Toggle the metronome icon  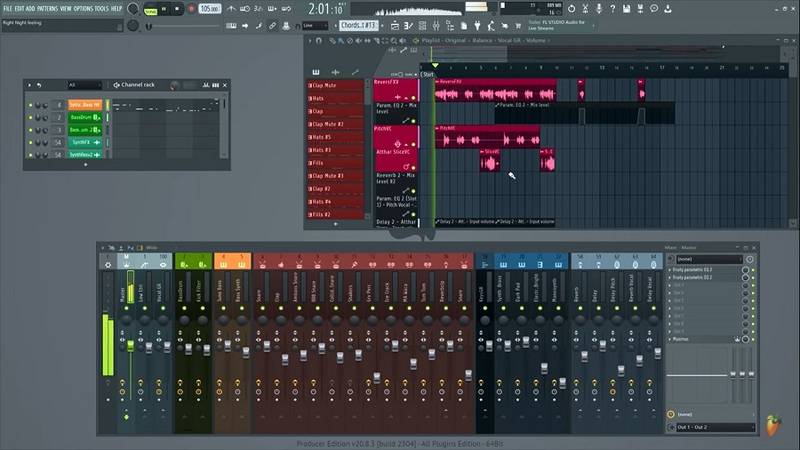click(231, 9)
